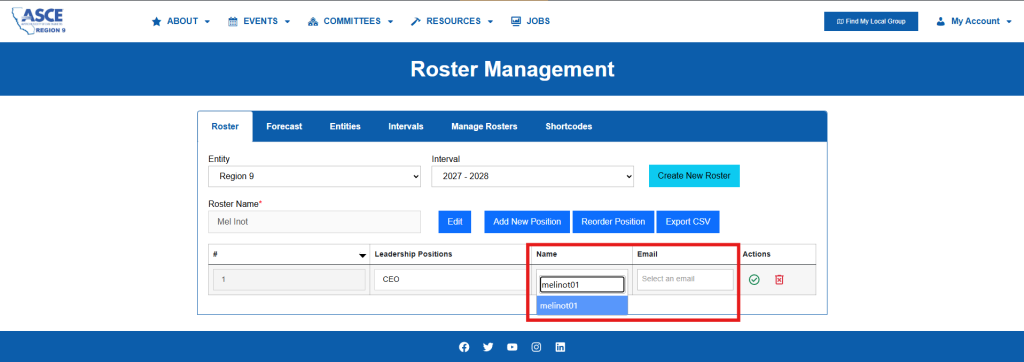Expand the Resources menu arrow
The height and width of the screenshot is (362, 1024).
pyautogui.click(x=490, y=22)
